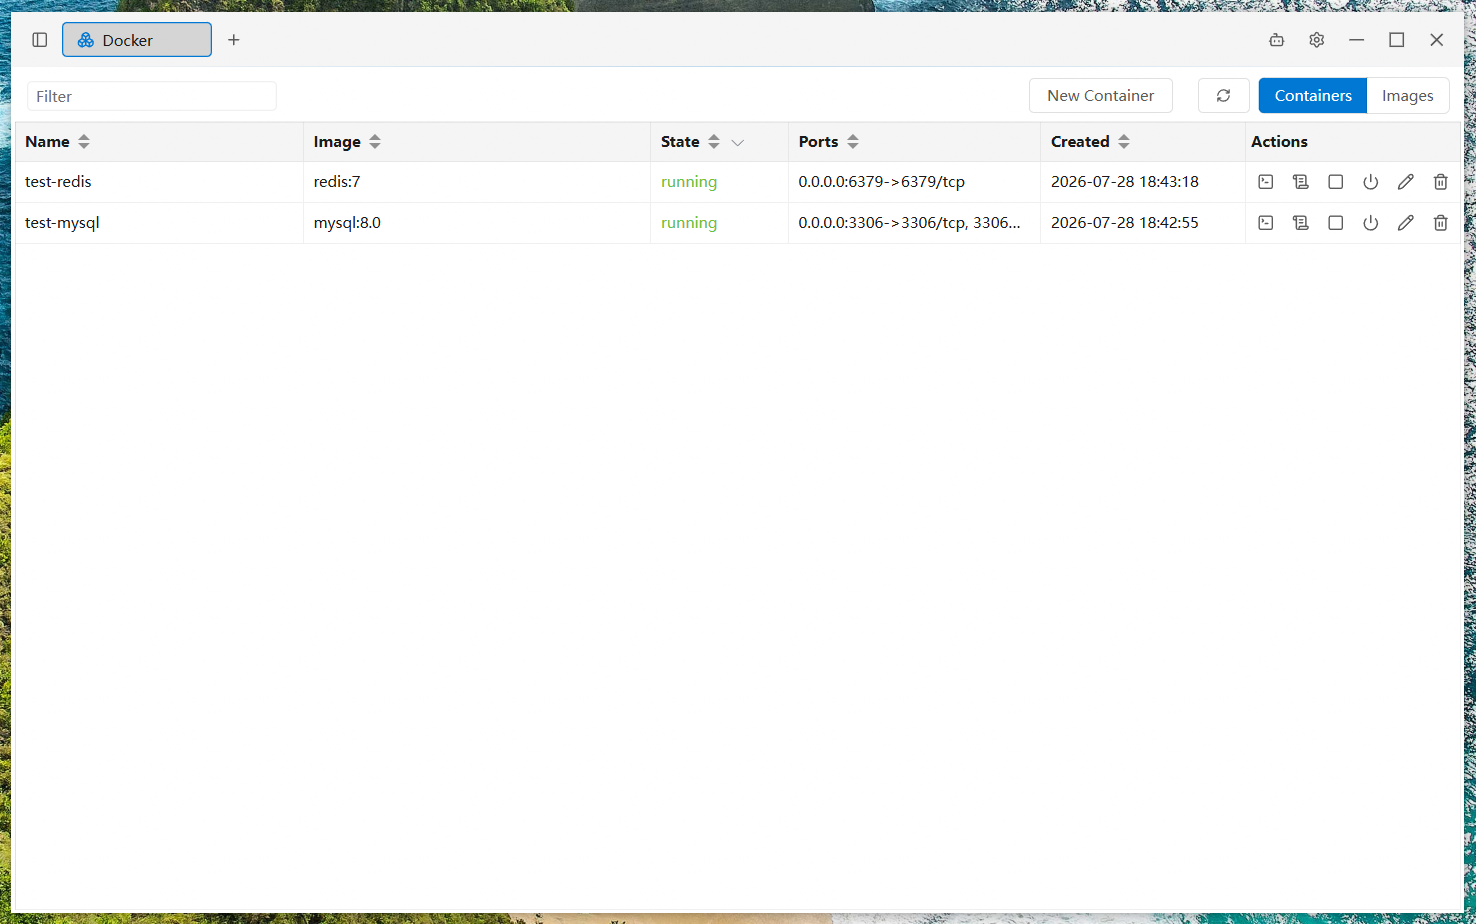Open the State column filter chevron
1476x924 pixels.
click(738, 143)
